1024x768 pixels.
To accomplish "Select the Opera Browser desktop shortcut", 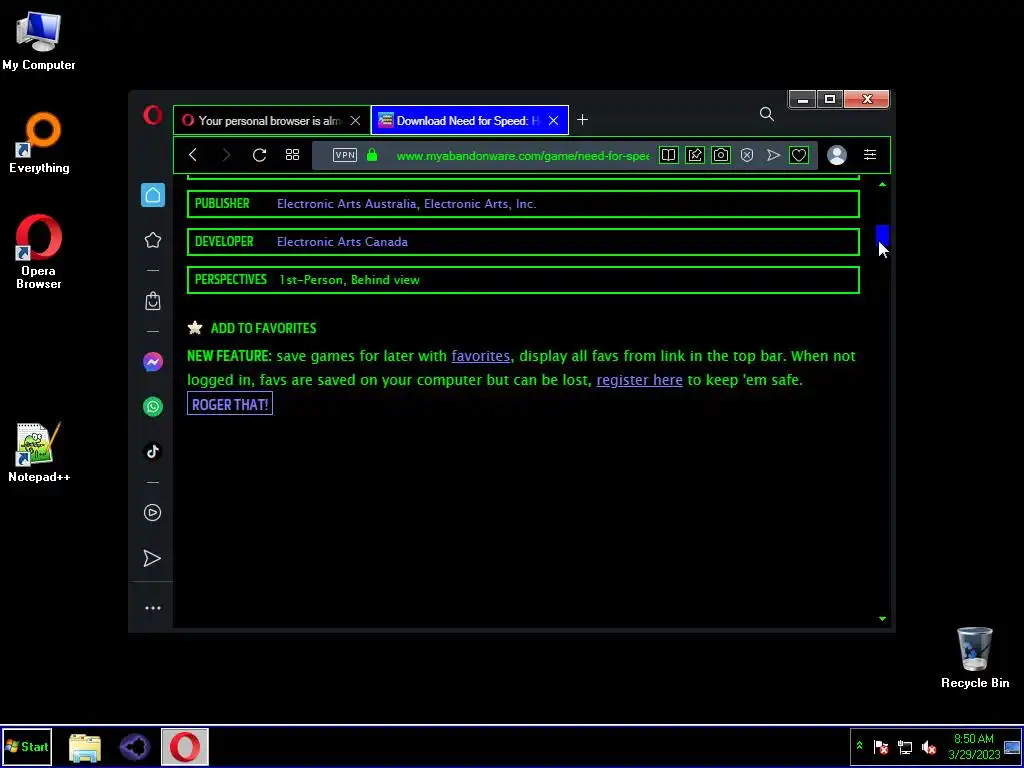I will click(39, 252).
